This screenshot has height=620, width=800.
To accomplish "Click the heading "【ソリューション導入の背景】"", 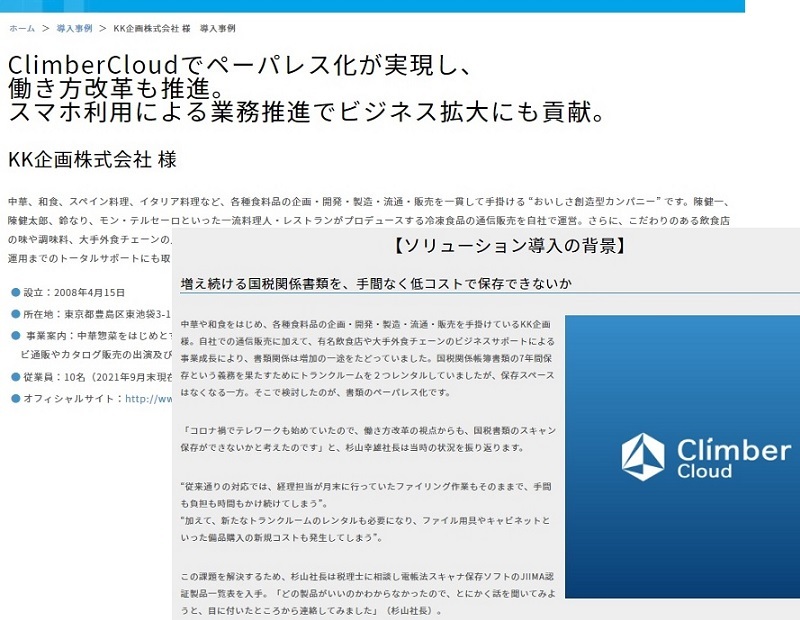I will point(510,246).
